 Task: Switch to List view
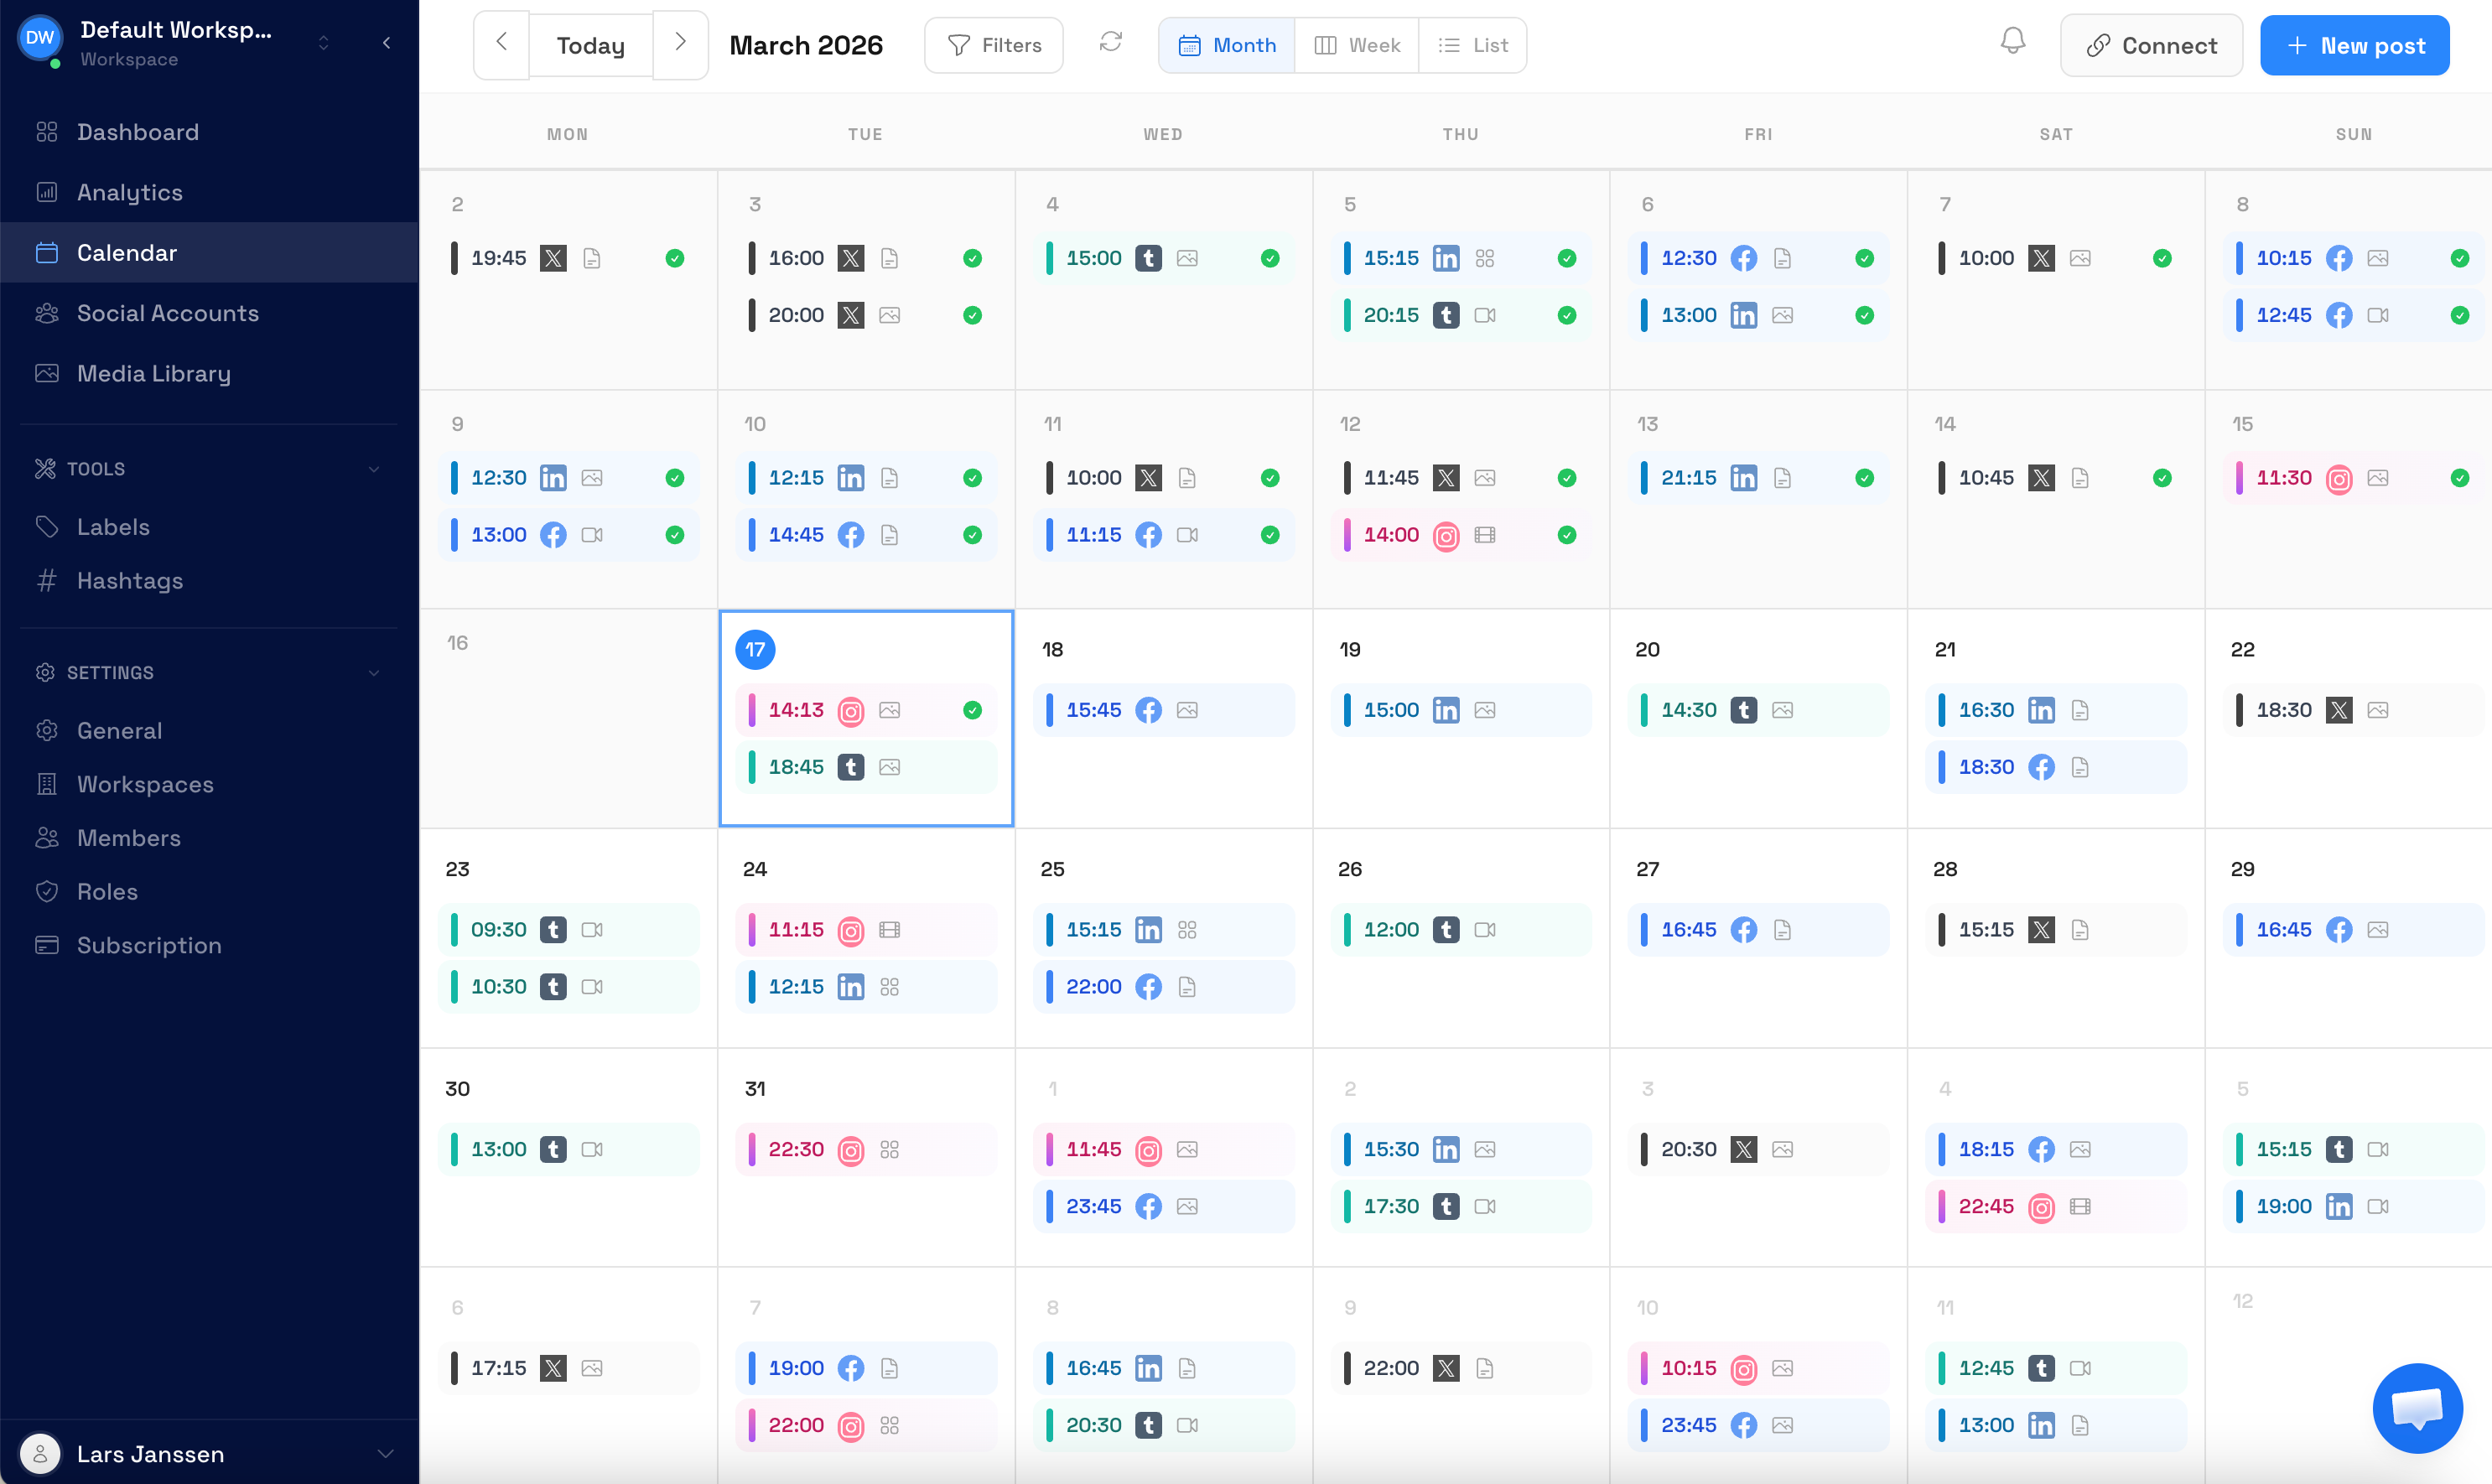tap(1473, 45)
